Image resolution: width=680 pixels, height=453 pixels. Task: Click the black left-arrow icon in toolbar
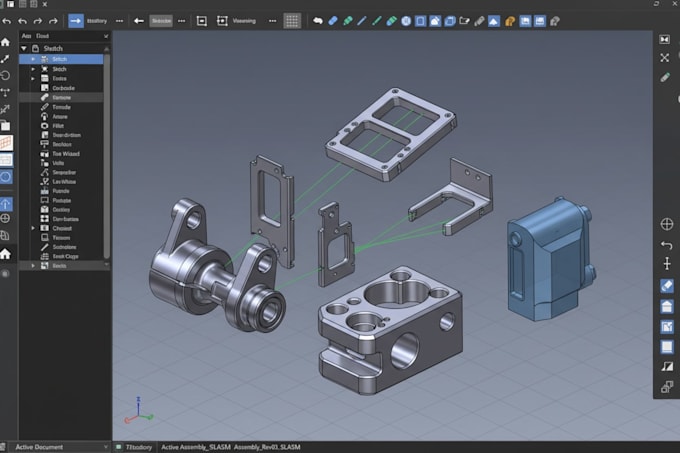click(x=139, y=21)
